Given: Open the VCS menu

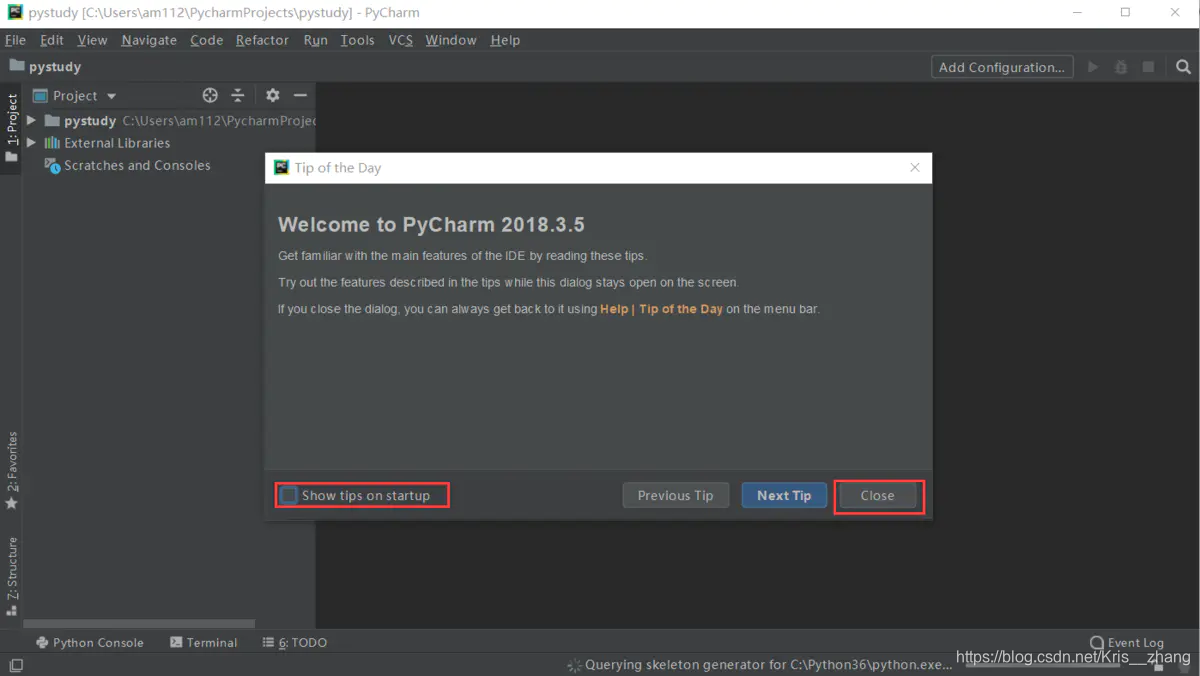Looking at the screenshot, I should (401, 40).
